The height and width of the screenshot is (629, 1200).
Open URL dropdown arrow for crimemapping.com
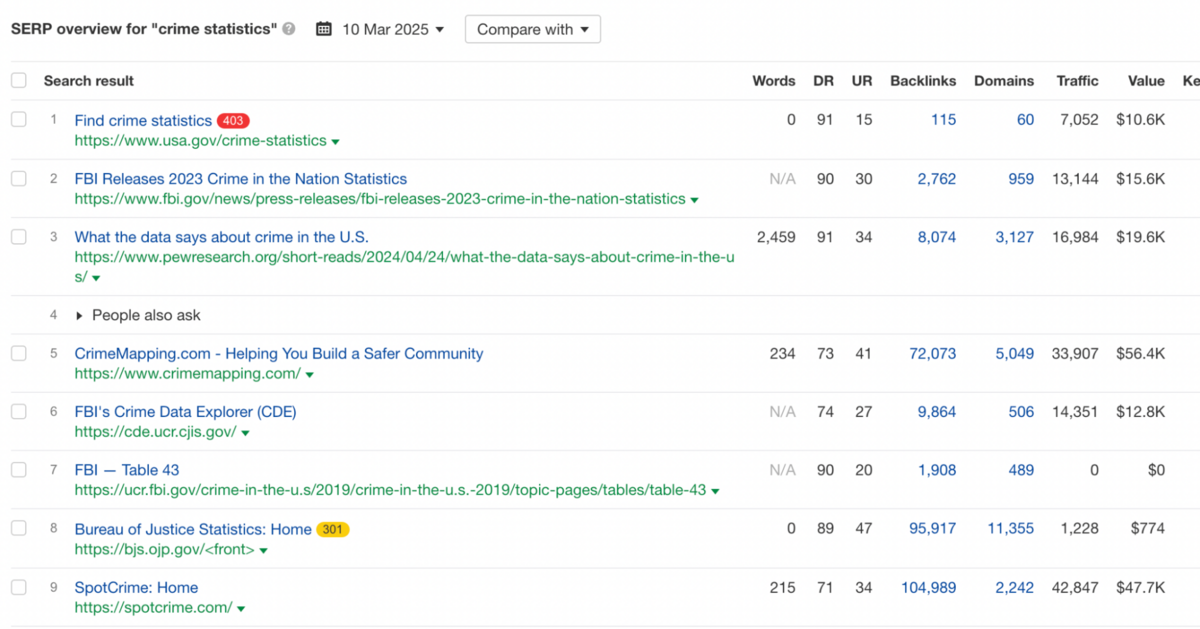310,375
